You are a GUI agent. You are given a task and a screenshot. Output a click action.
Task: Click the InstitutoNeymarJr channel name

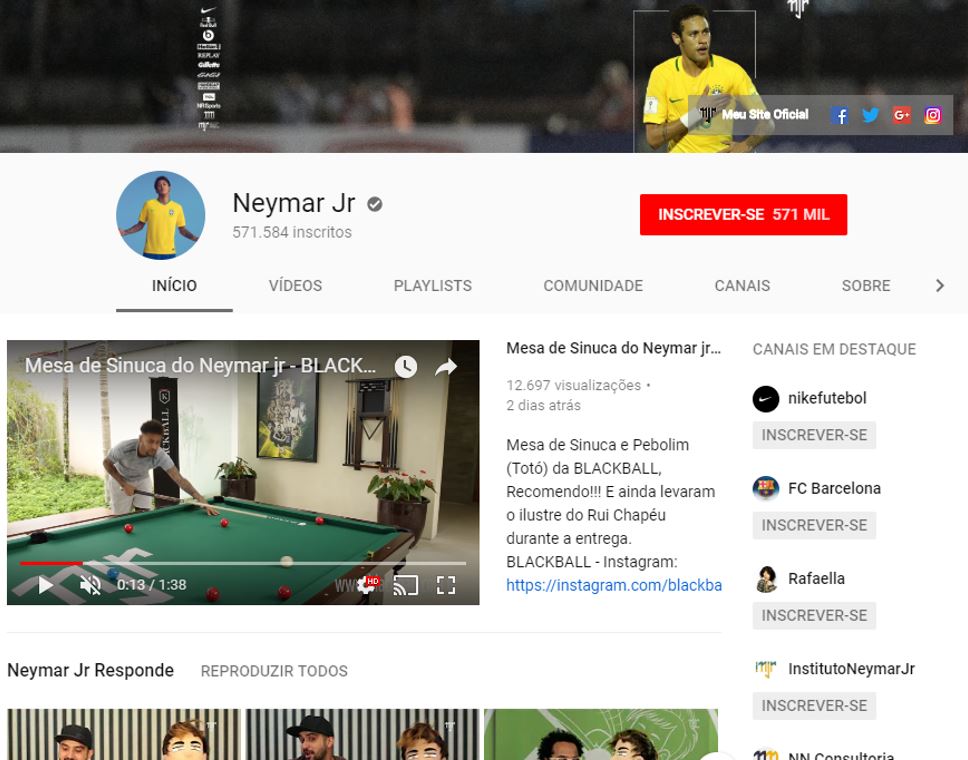point(852,669)
